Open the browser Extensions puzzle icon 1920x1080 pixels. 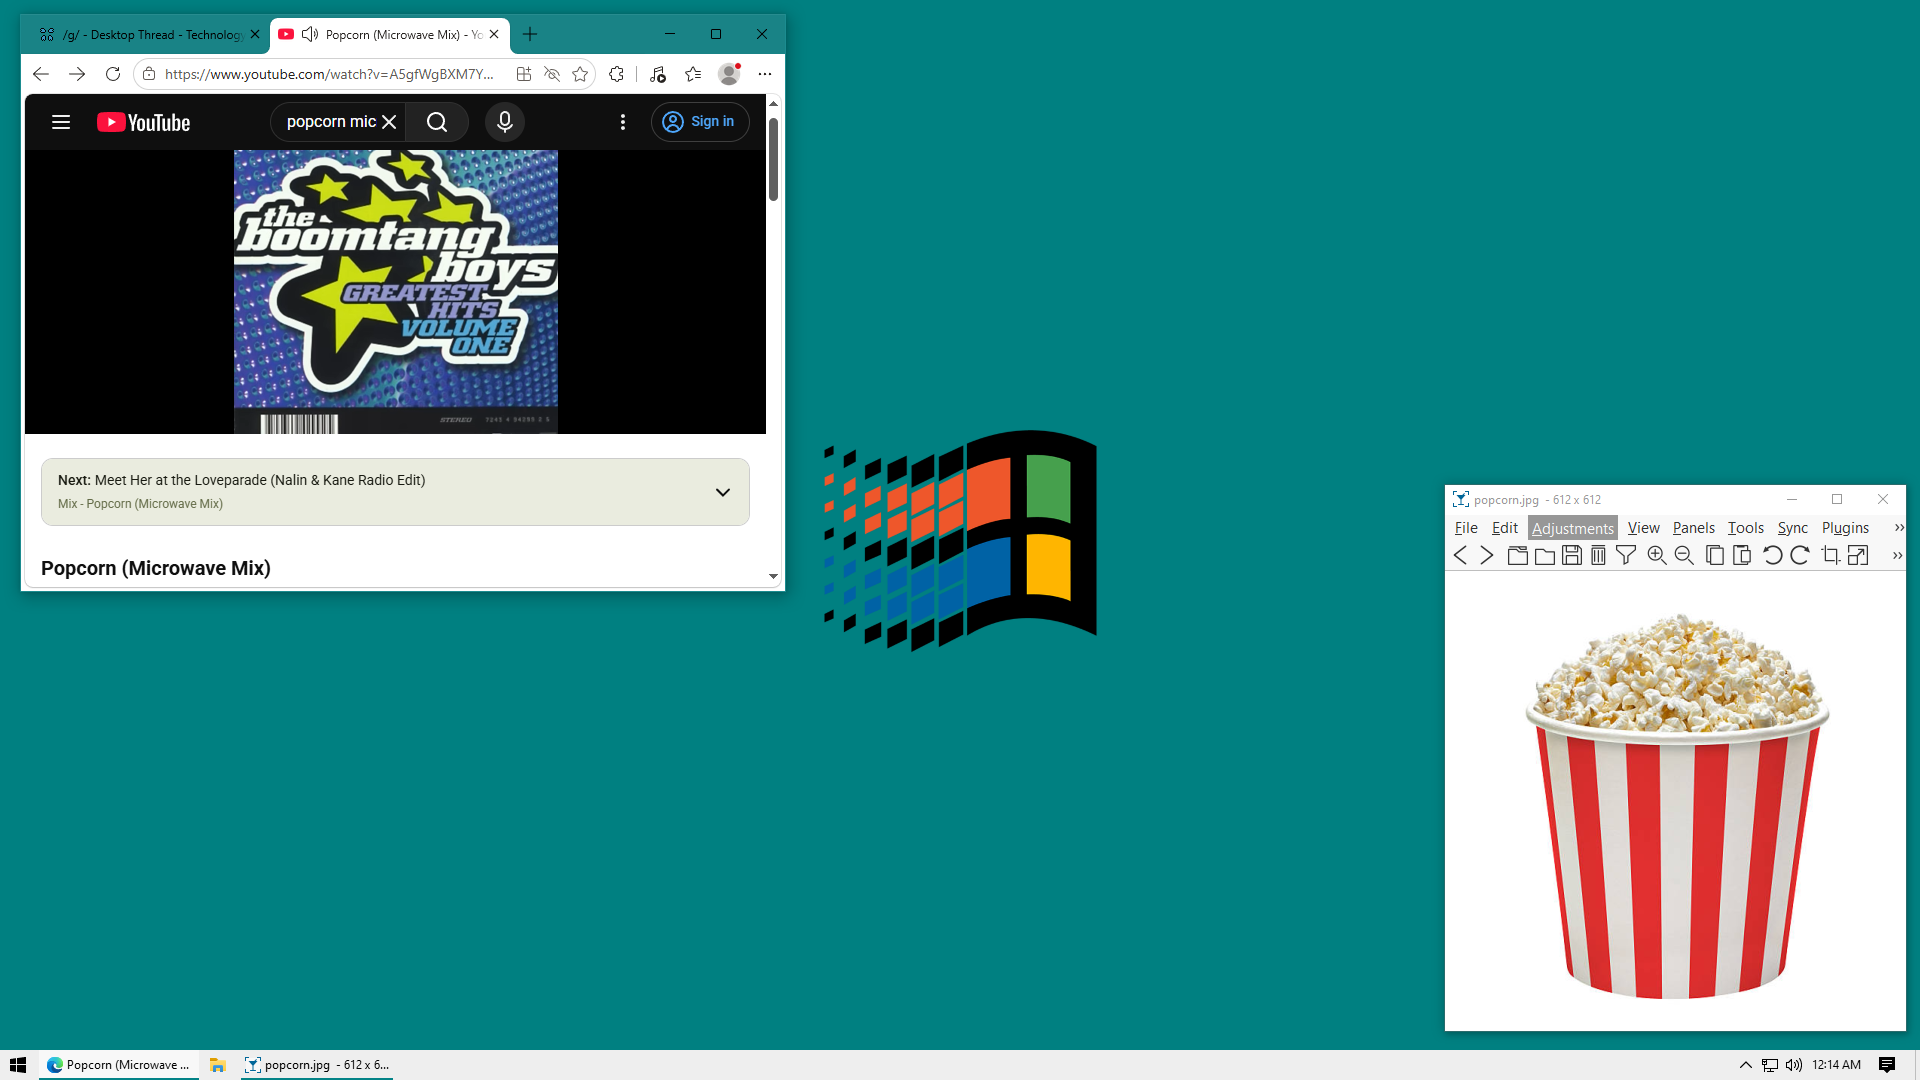(617, 74)
